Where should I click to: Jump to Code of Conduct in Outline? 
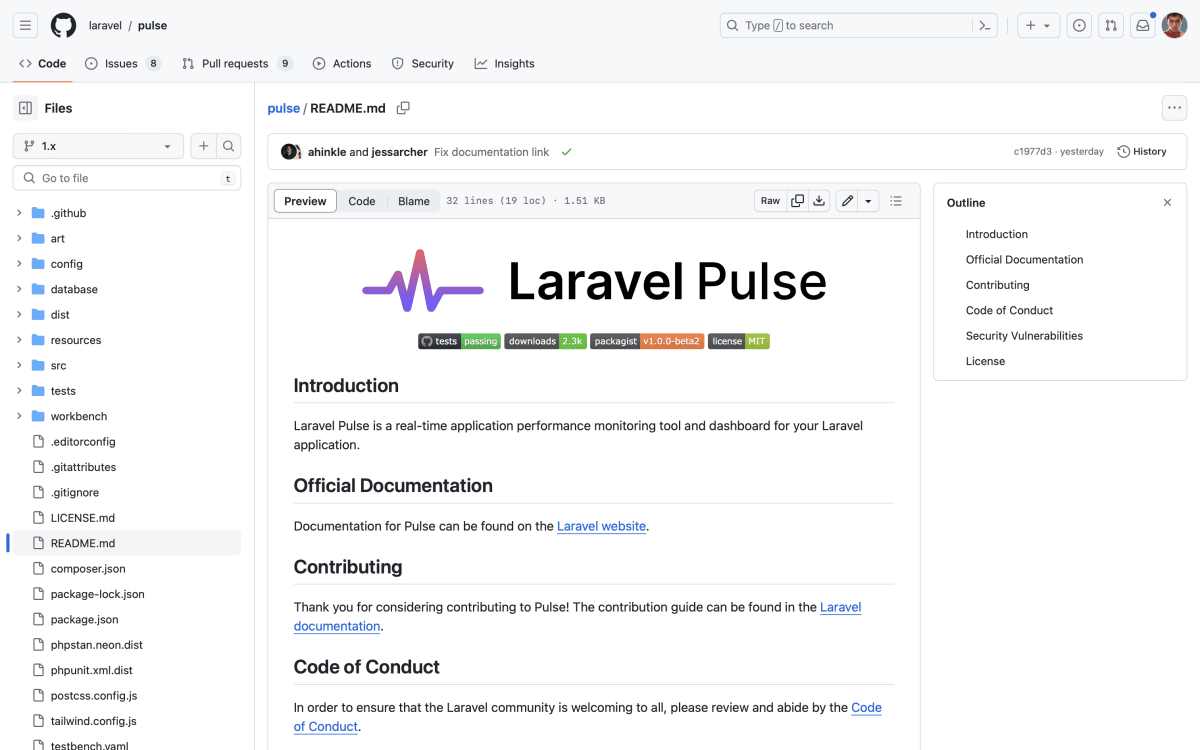pos(1009,310)
